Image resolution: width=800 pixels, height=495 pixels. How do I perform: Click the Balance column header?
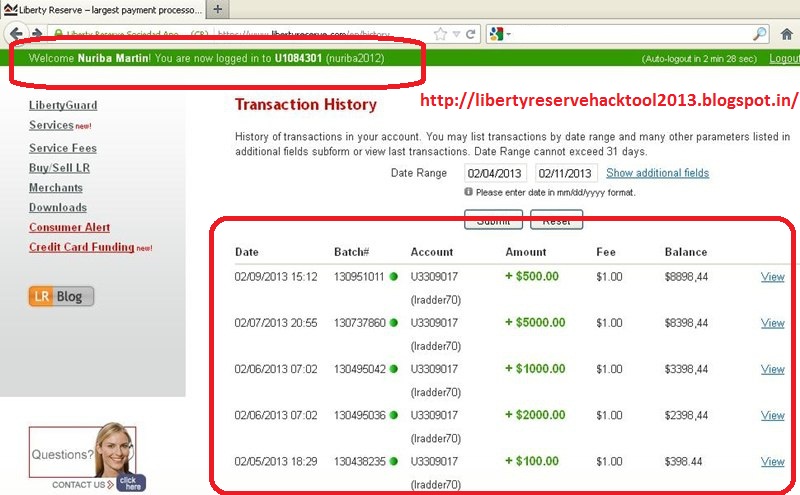(686, 252)
